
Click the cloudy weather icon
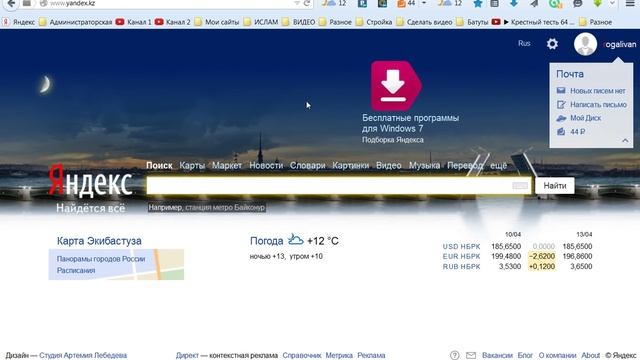(296, 240)
